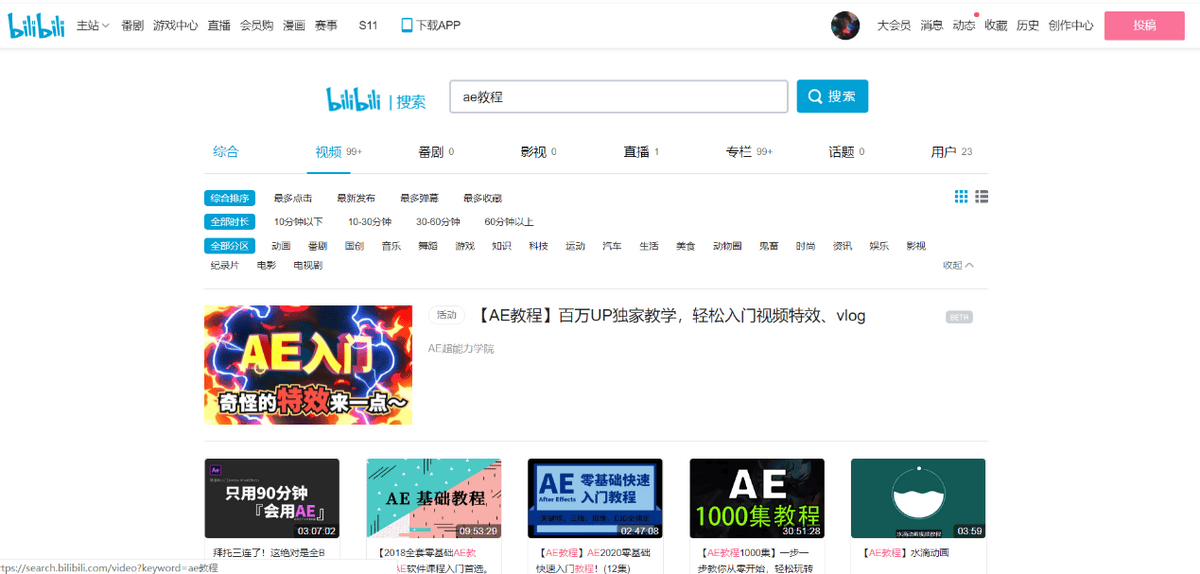This screenshot has height=574, width=1200.
Task: Click the bilibili 搜索 logo beside search box
Action: point(376,99)
